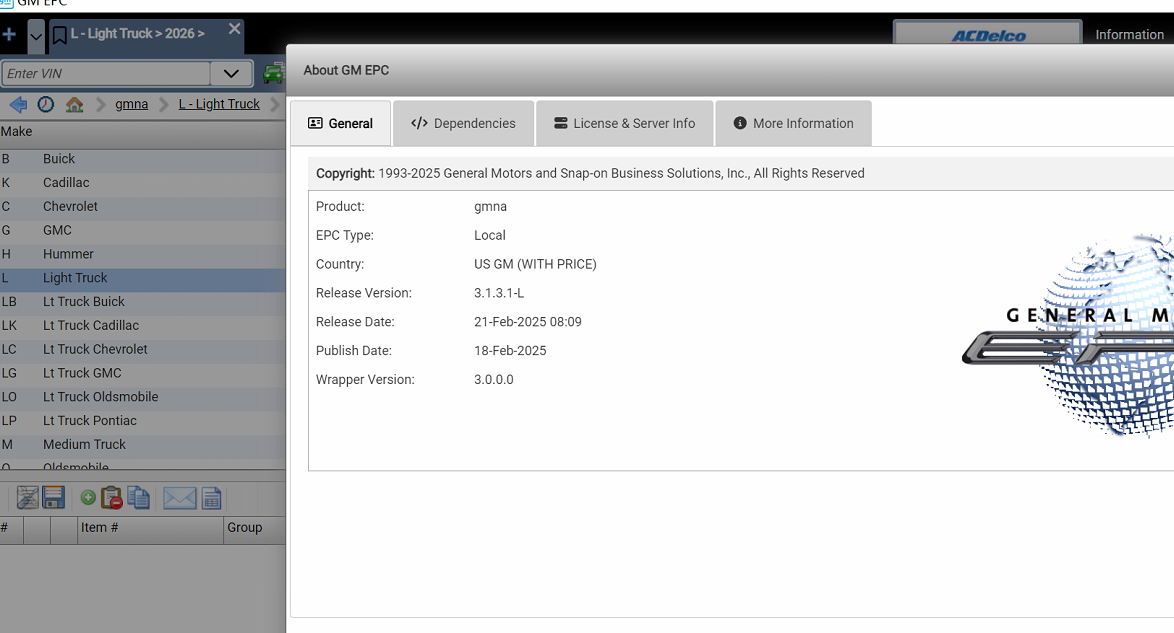Go to home via house icon

[74, 104]
